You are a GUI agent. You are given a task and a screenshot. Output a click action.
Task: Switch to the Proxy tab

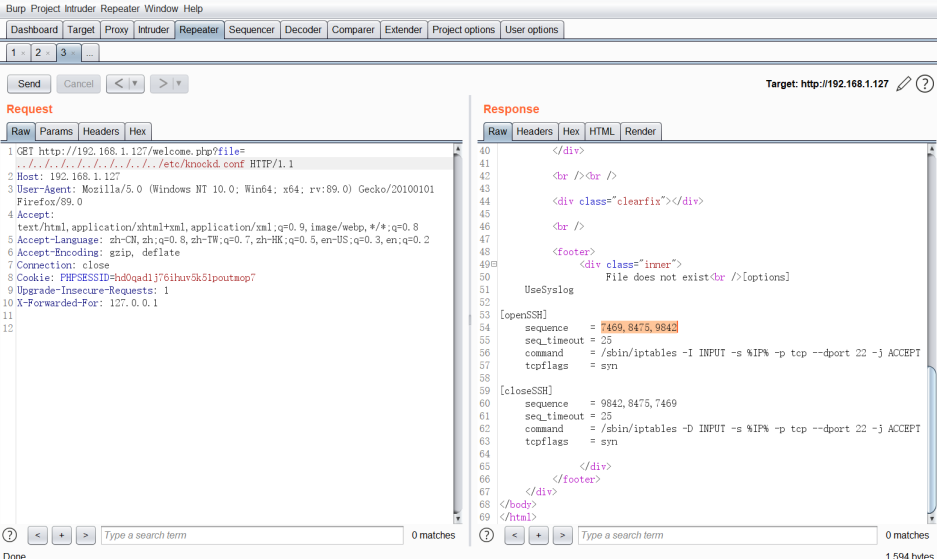click(117, 30)
